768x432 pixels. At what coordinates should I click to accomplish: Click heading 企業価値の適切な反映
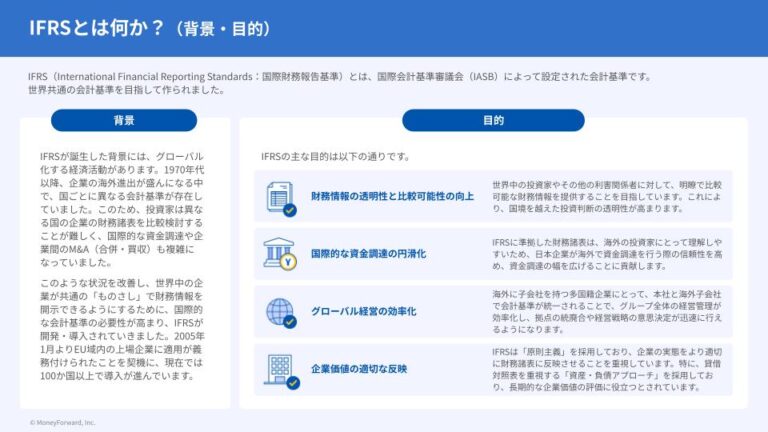[359, 369]
